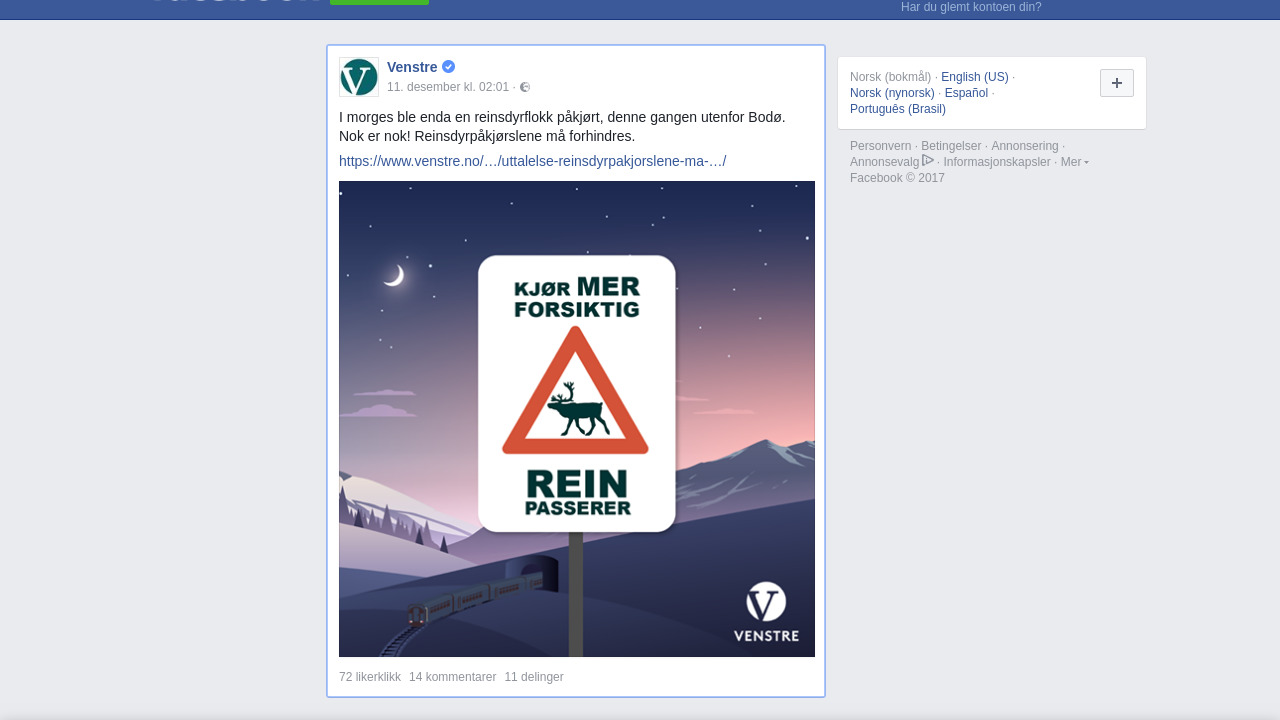The image size is (1280, 720).
Task: Open the Venstre page name link
Action: [x=412, y=67]
